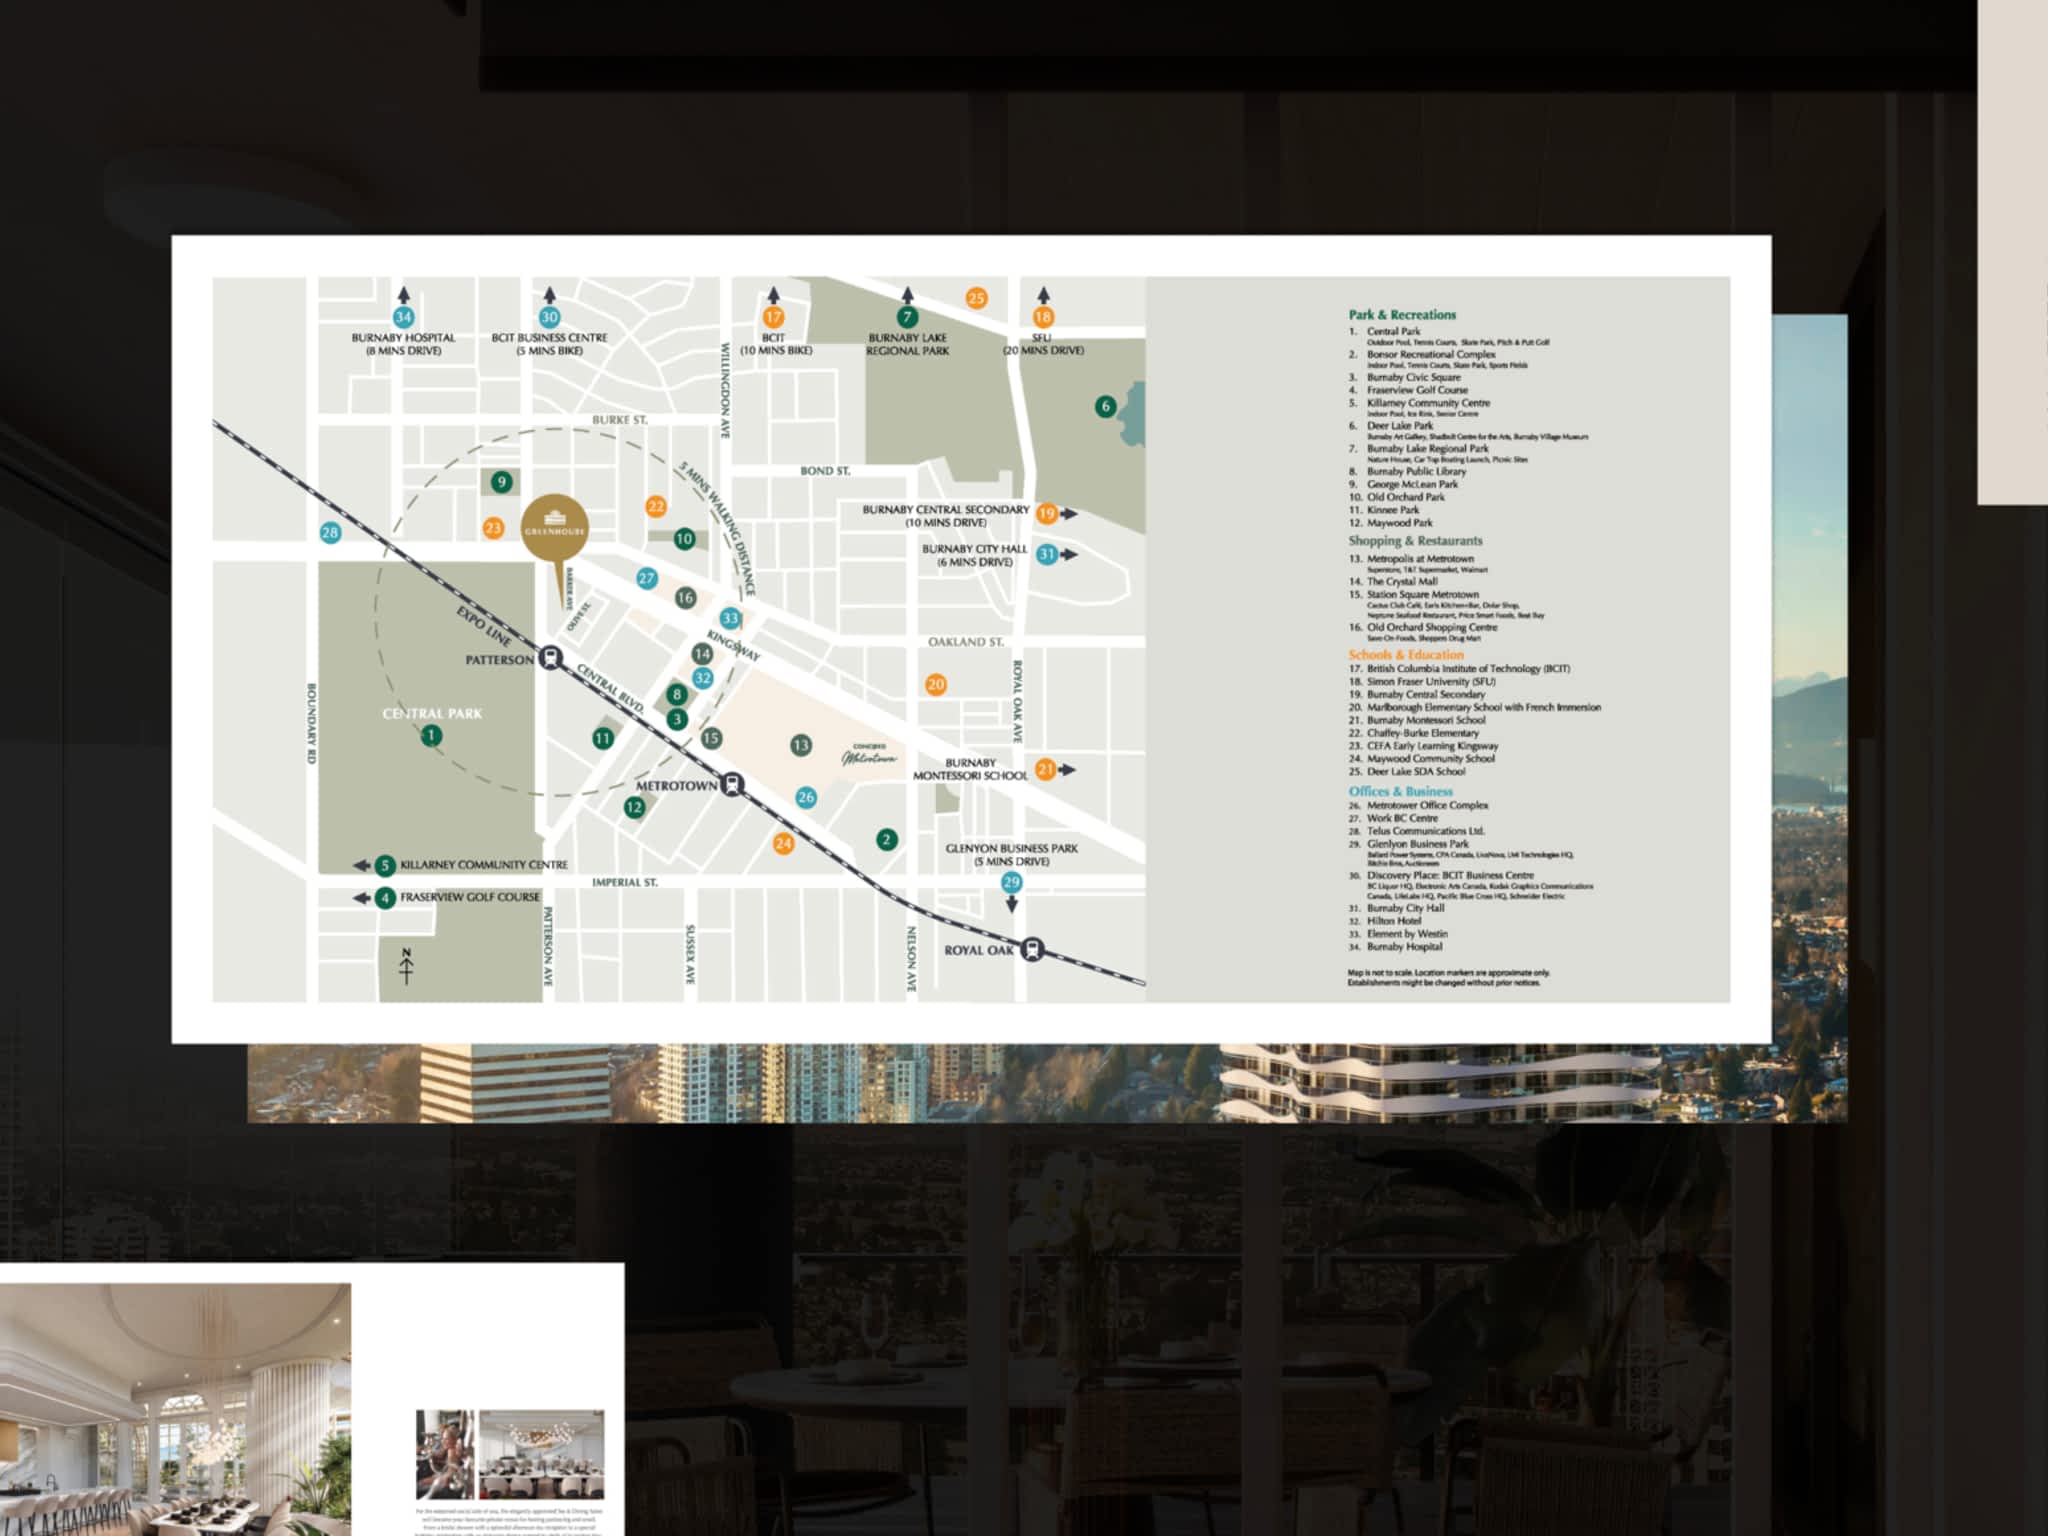Click the north compass arrow on map
Image resolution: width=2048 pixels, height=1536 pixels.
[406, 966]
